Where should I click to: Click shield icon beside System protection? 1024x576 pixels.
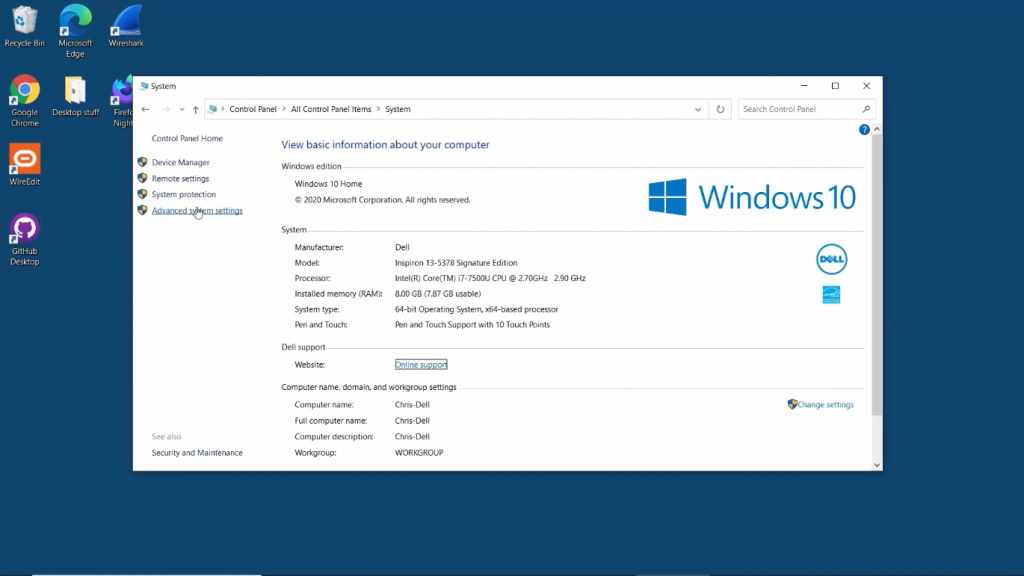coord(142,194)
